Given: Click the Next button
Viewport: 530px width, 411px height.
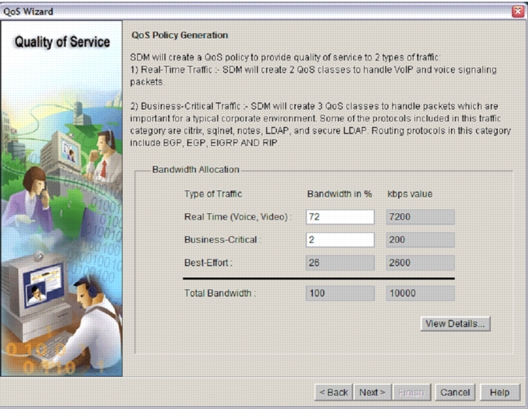Looking at the screenshot, I should [x=372, y=392].
